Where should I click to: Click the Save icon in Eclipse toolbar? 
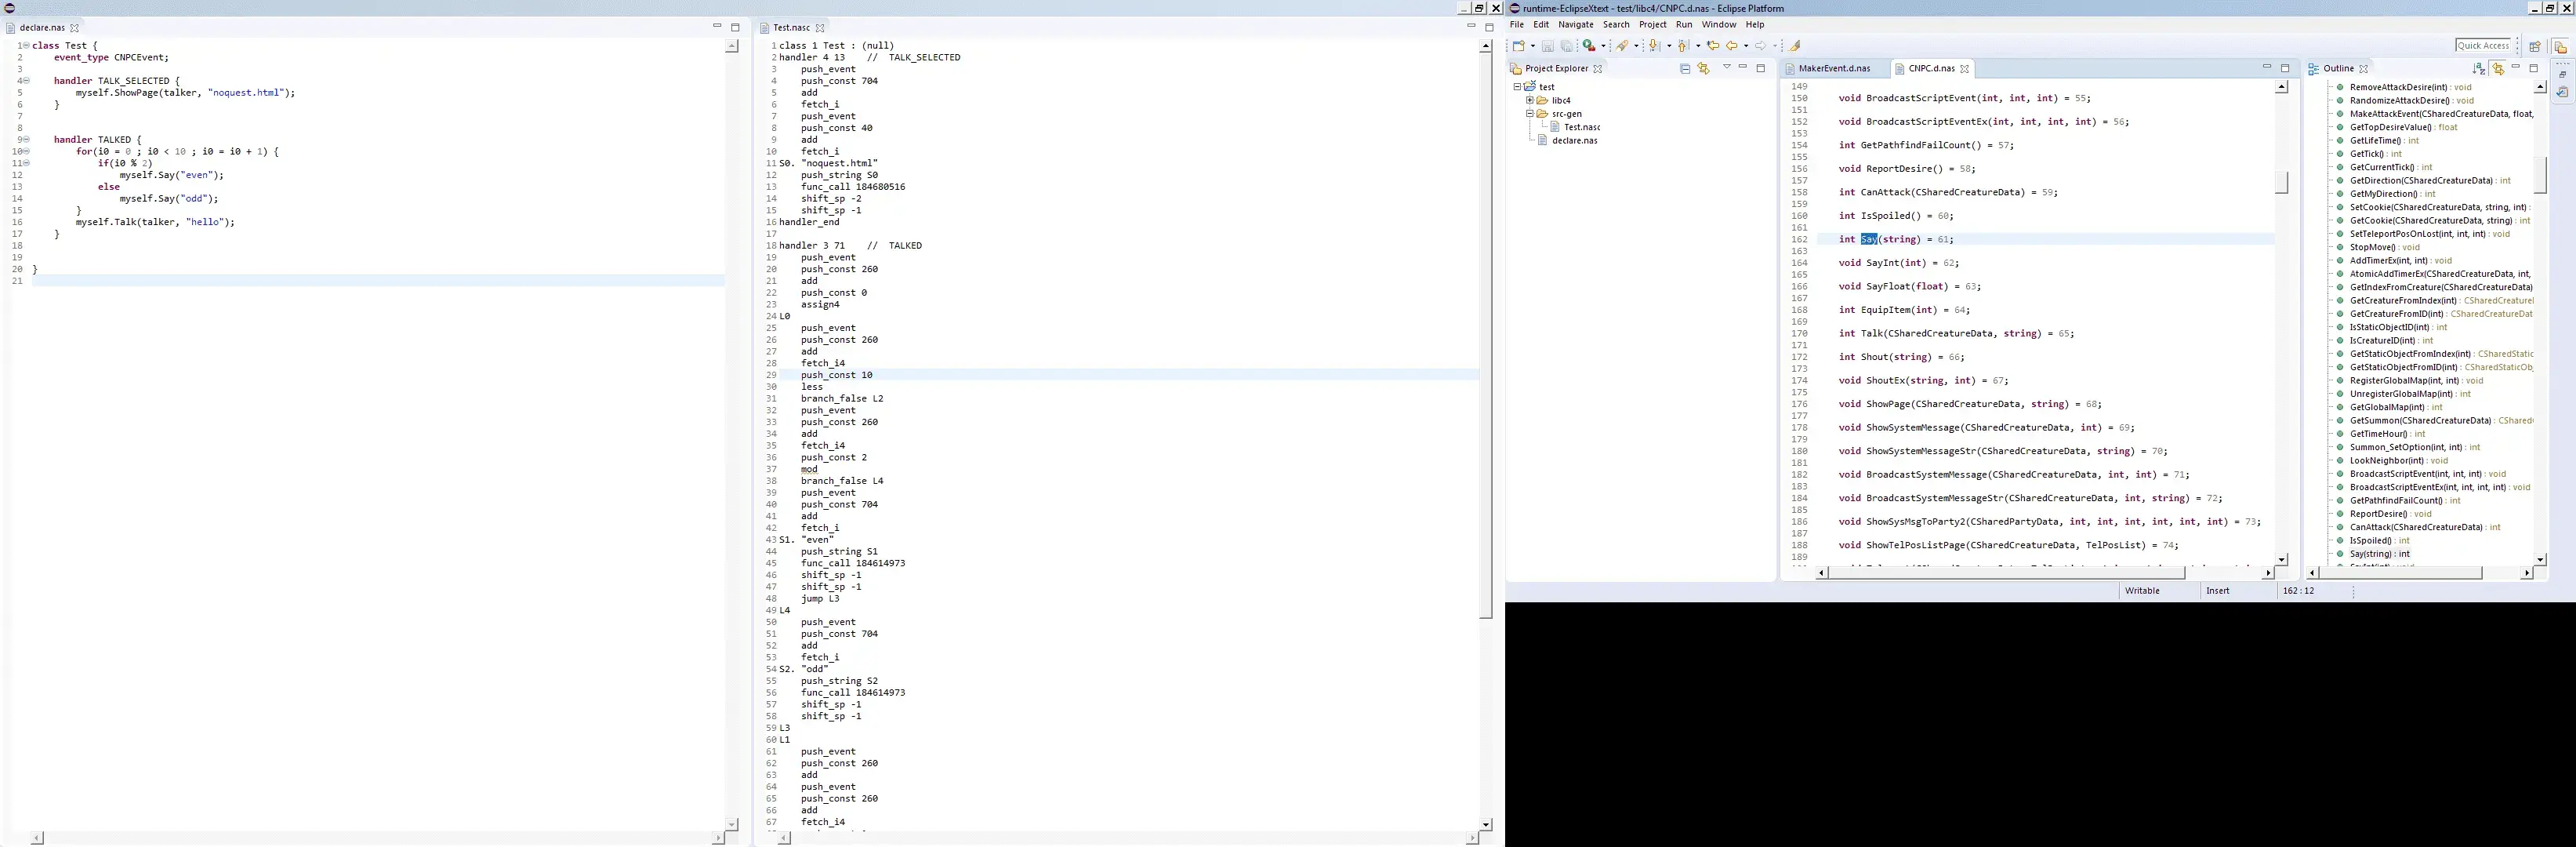point(1548,46)
